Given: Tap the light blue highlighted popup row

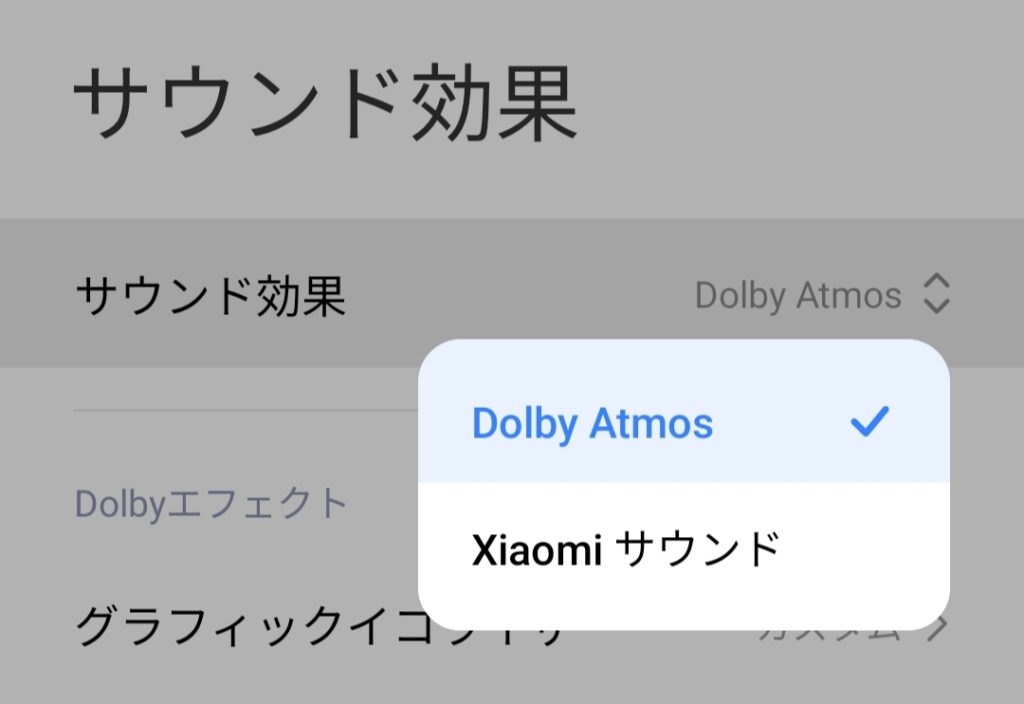Looking at the screenshot, I should click(684, 411).
